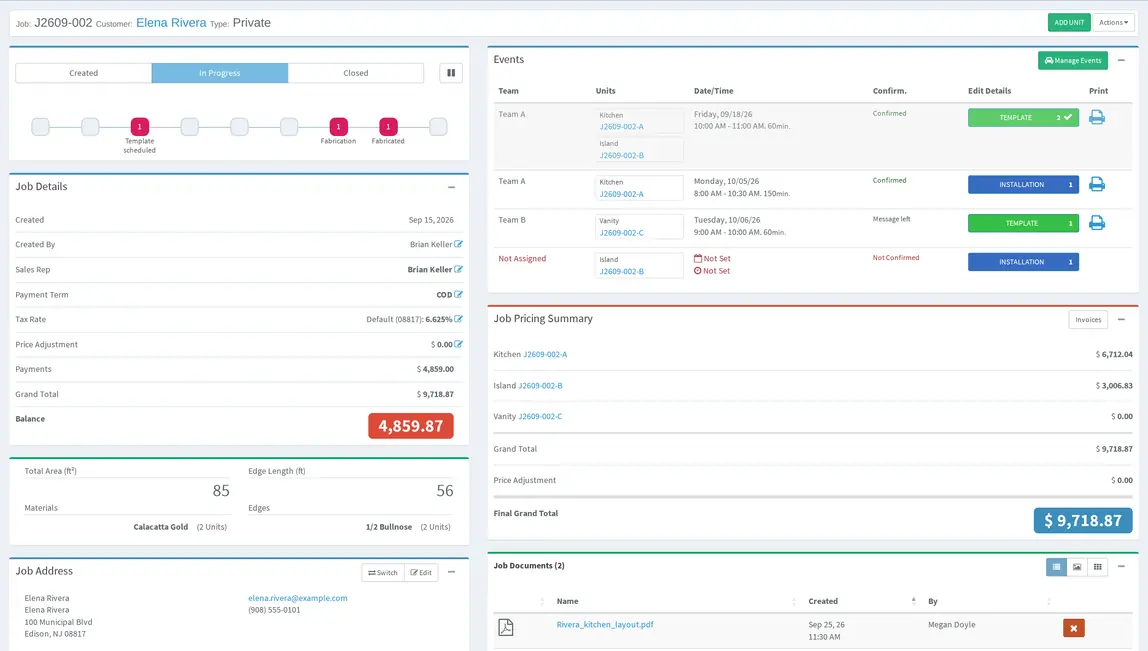Open Team A Monday INSTALLATION details

(x=1023, y=185)
